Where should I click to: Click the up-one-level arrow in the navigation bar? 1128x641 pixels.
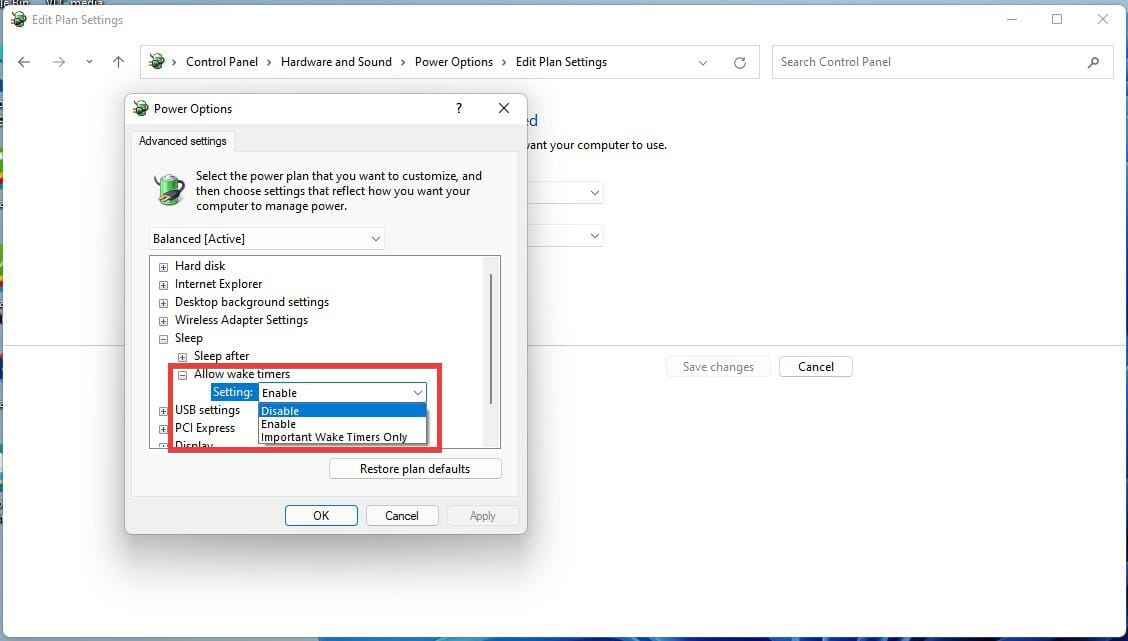[118, 62]
